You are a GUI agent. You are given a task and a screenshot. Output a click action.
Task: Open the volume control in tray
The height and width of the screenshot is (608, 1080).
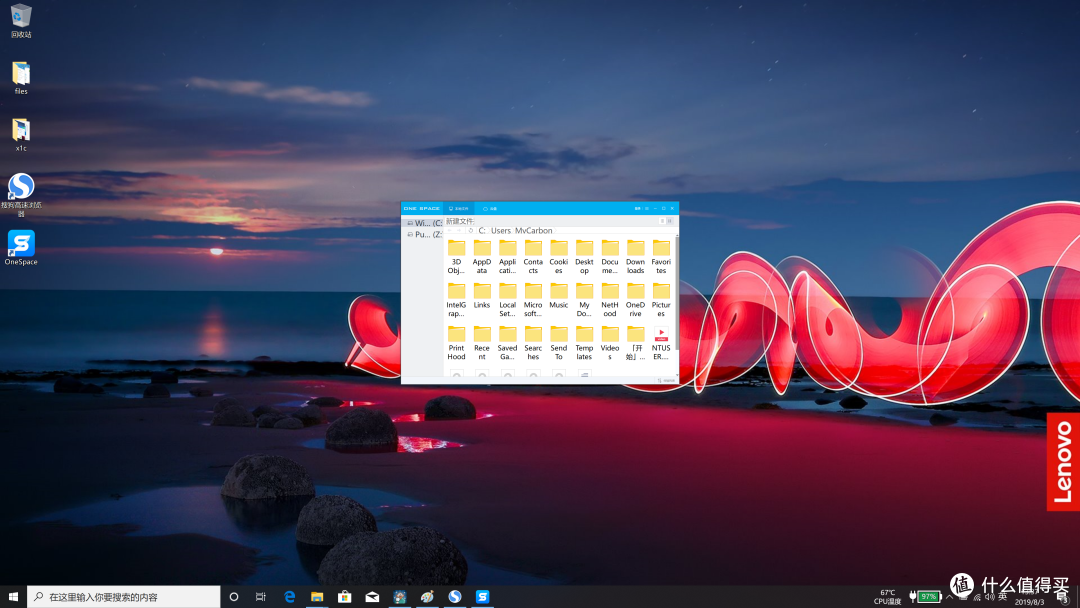click(990, 597)
